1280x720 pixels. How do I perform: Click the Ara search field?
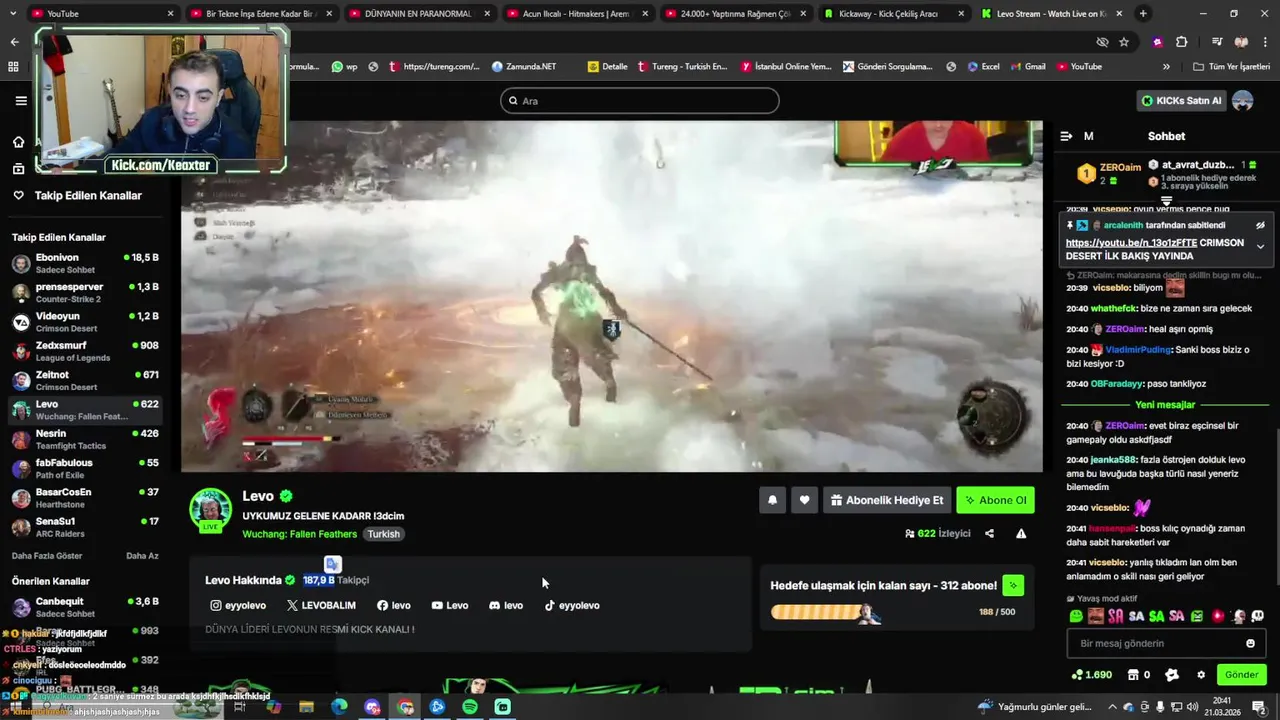click(x=640, y=101)
